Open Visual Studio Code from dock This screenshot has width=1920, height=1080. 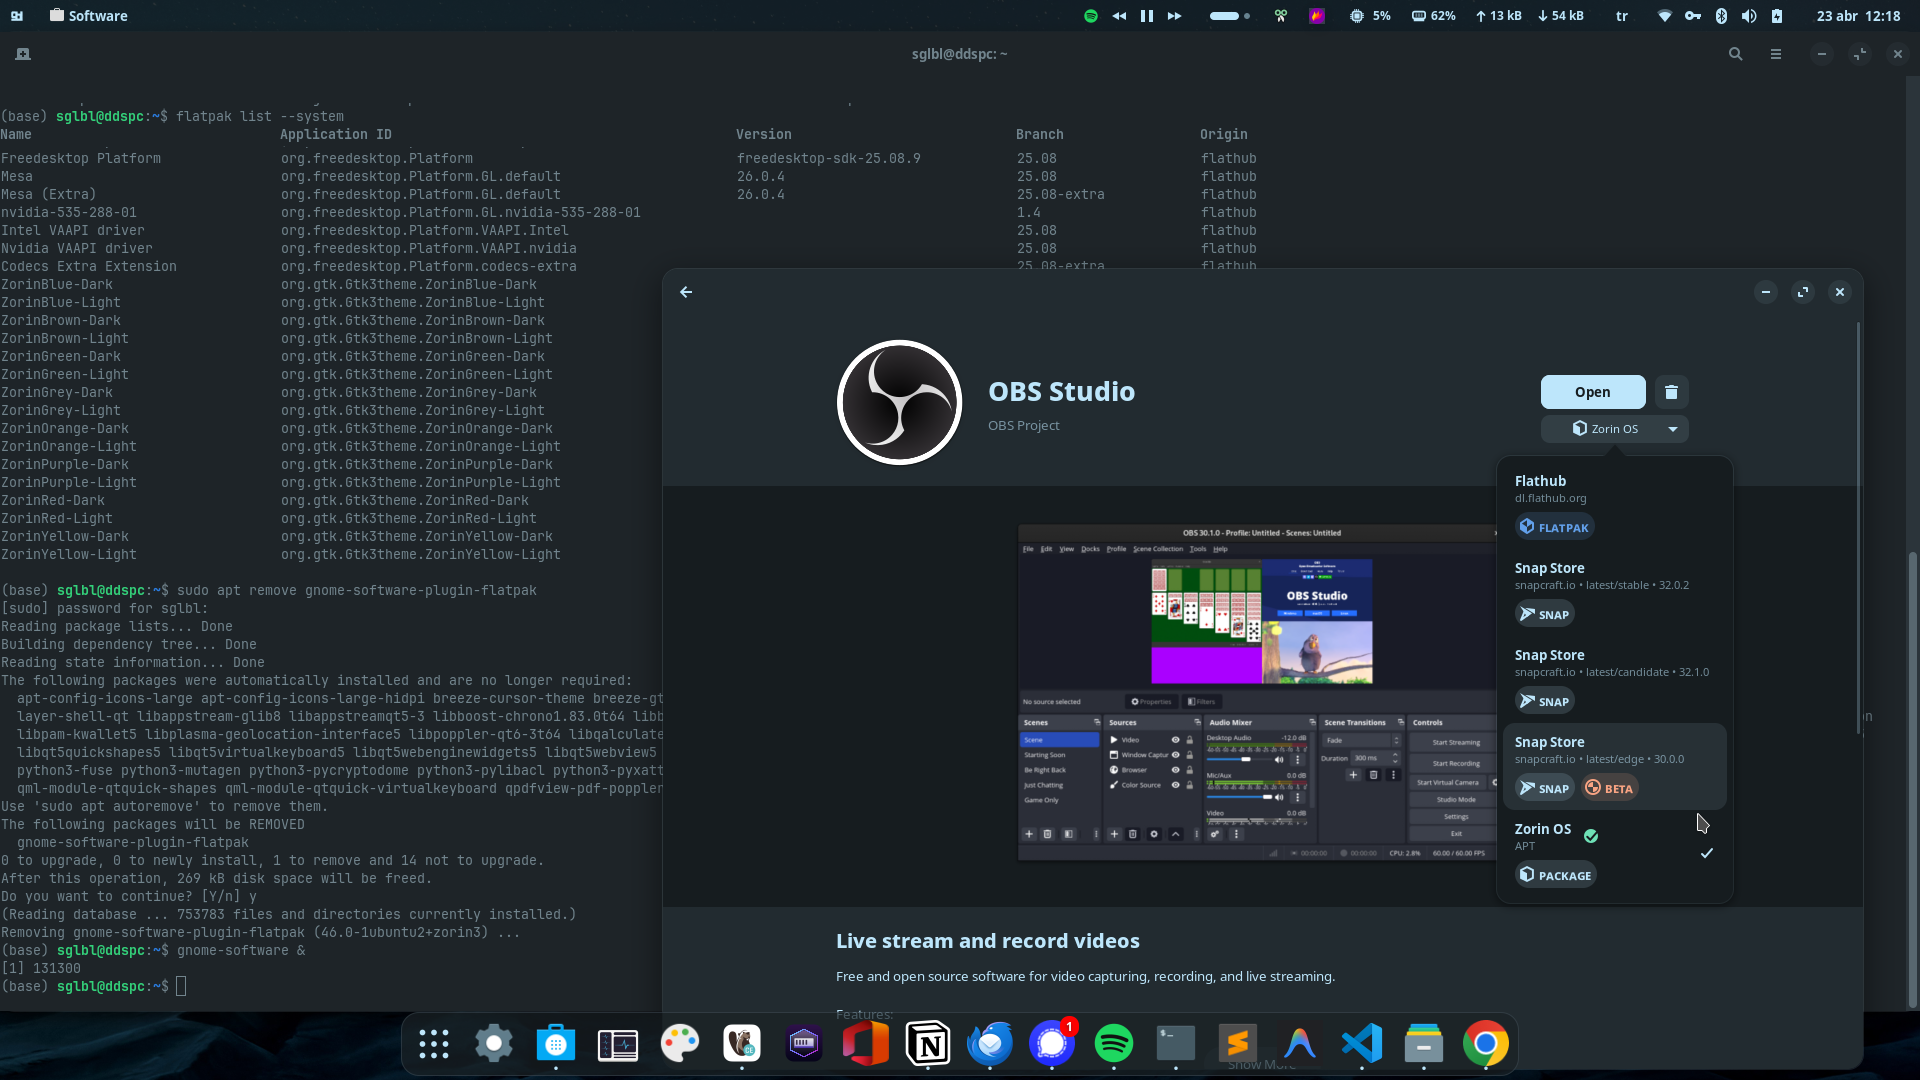pos(1362,1044)
